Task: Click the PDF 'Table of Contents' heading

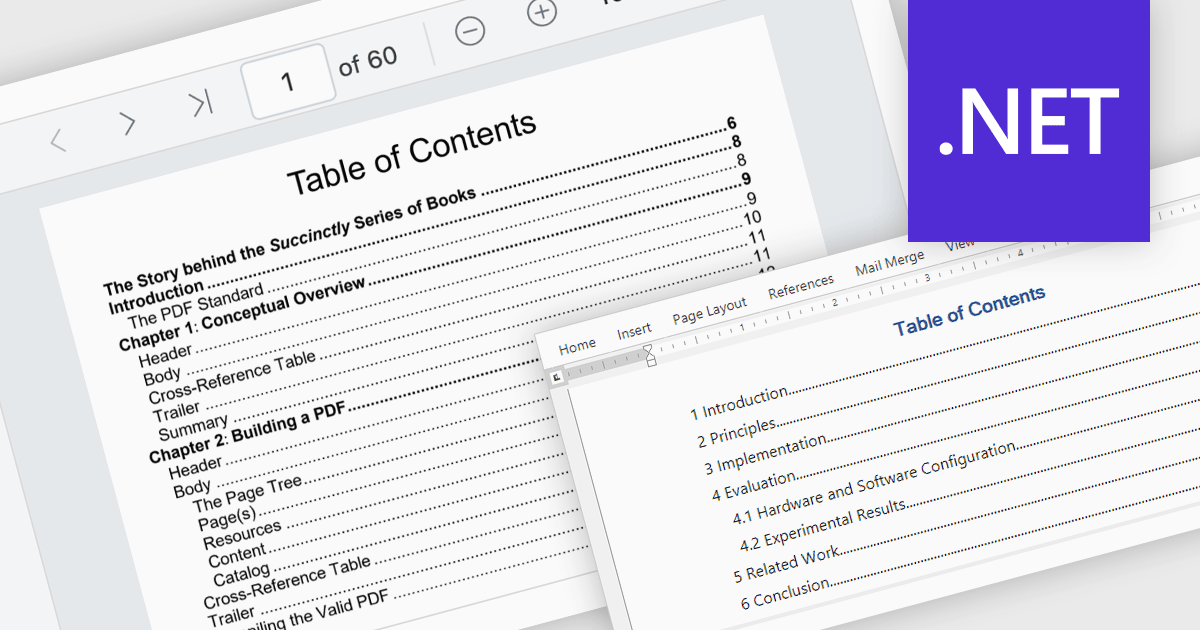Action: coord(412,153)
